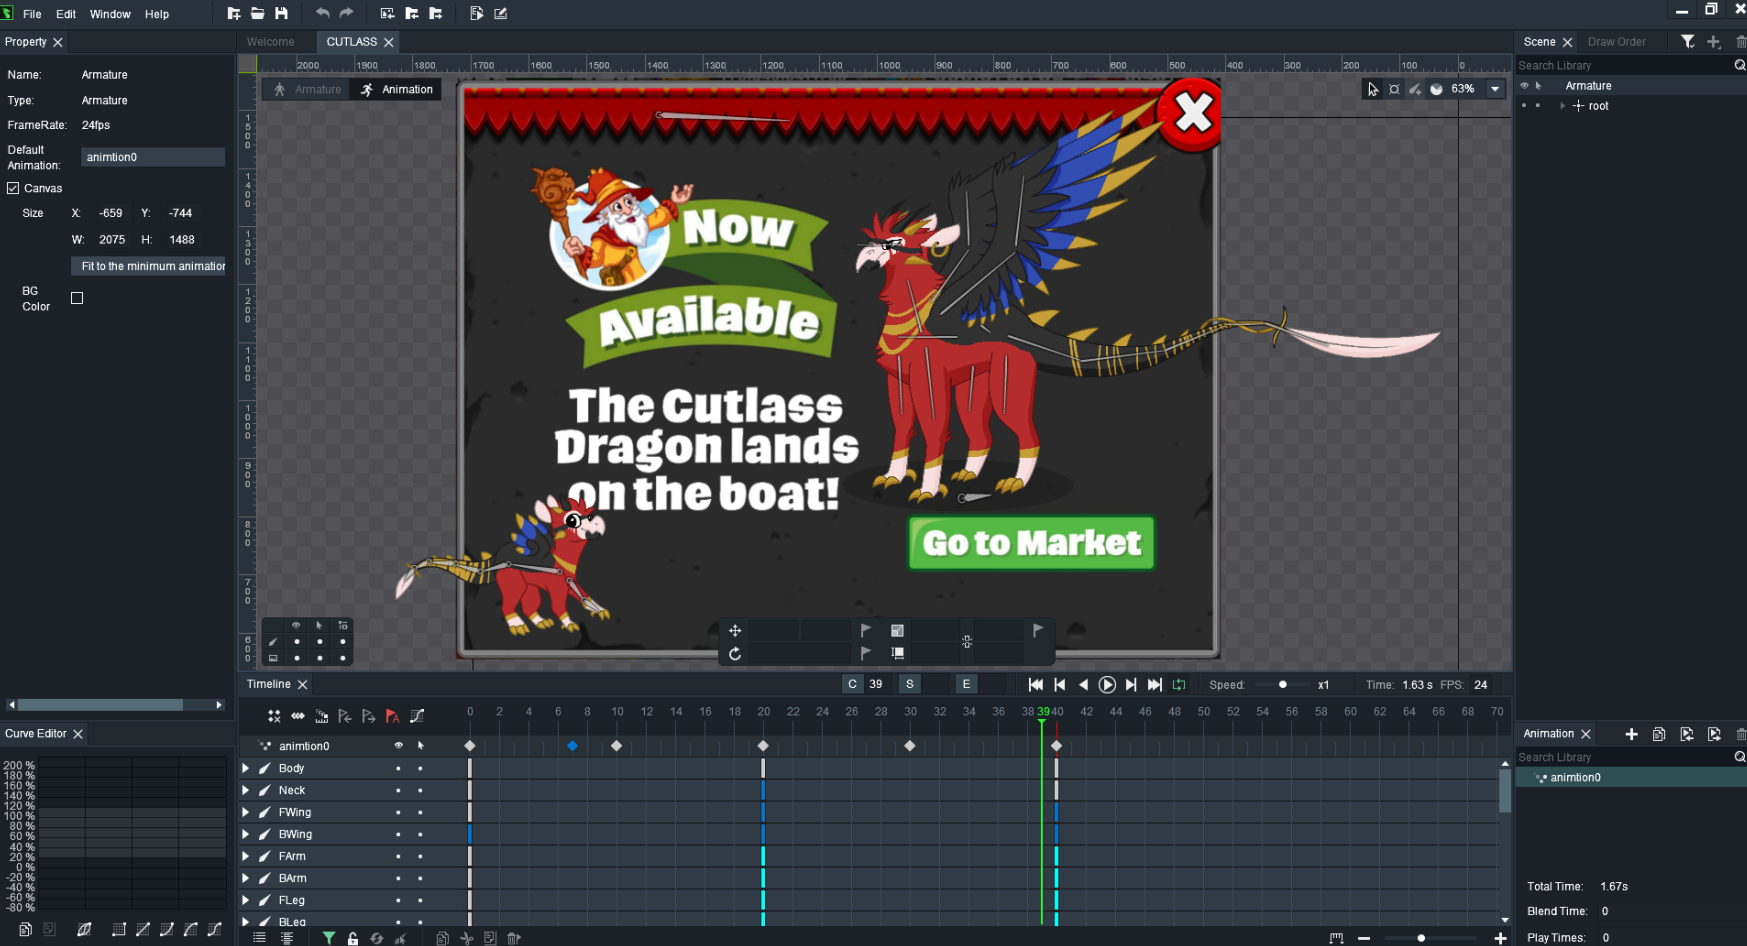Toggle visibility eye for Armature in Scene
Screen dimensions: 1747x946
(1524, 86)
